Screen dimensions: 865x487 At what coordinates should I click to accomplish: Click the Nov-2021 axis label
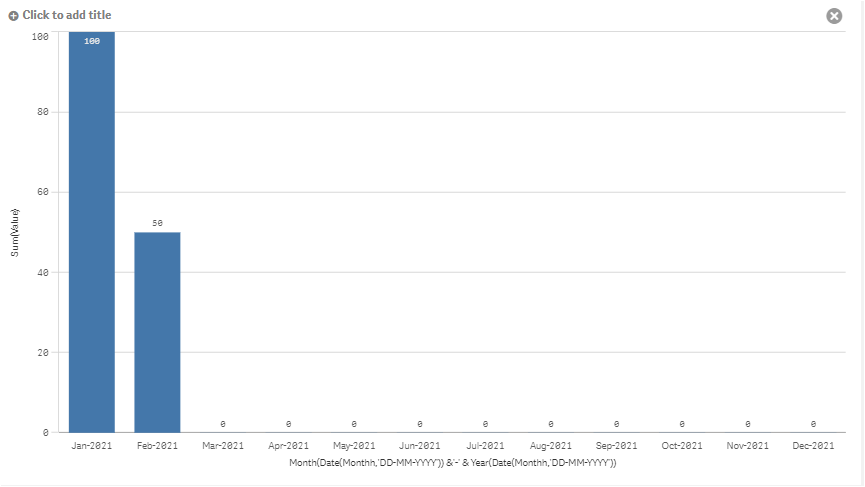748,446
